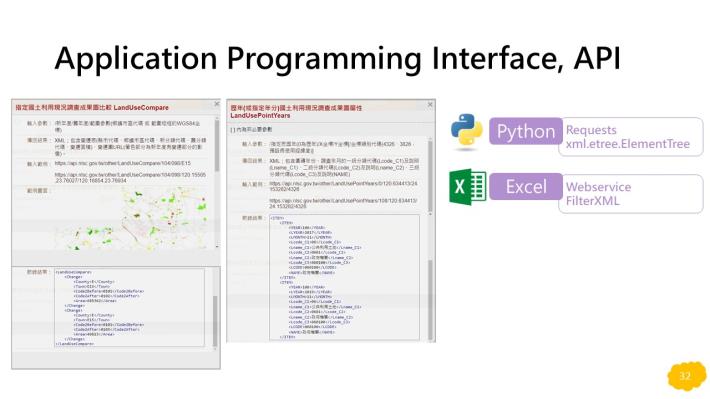Viewport: 710px width, 399px height.
Task: Click the LandUsePointYears XML result box
Action: [344, 277]
